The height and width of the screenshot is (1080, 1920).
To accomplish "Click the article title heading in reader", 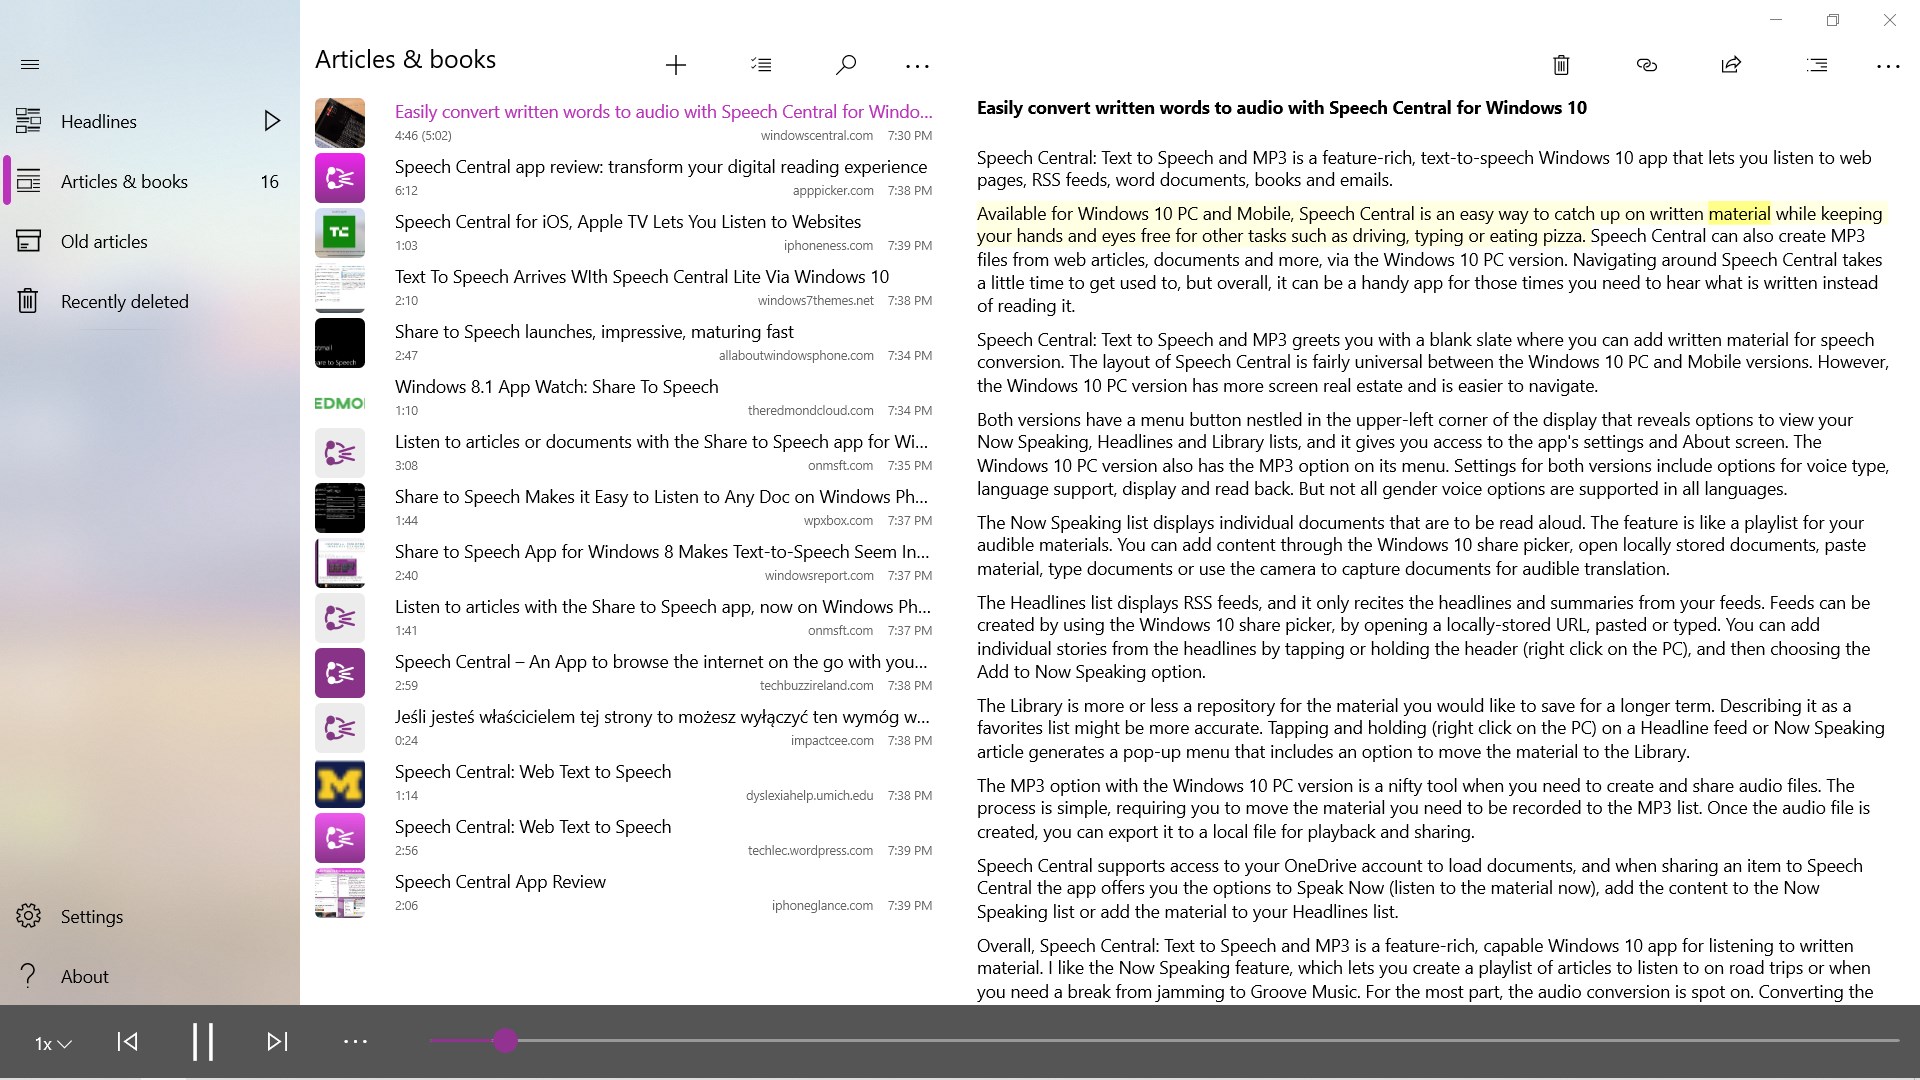I will click(x=1282, y=108).
